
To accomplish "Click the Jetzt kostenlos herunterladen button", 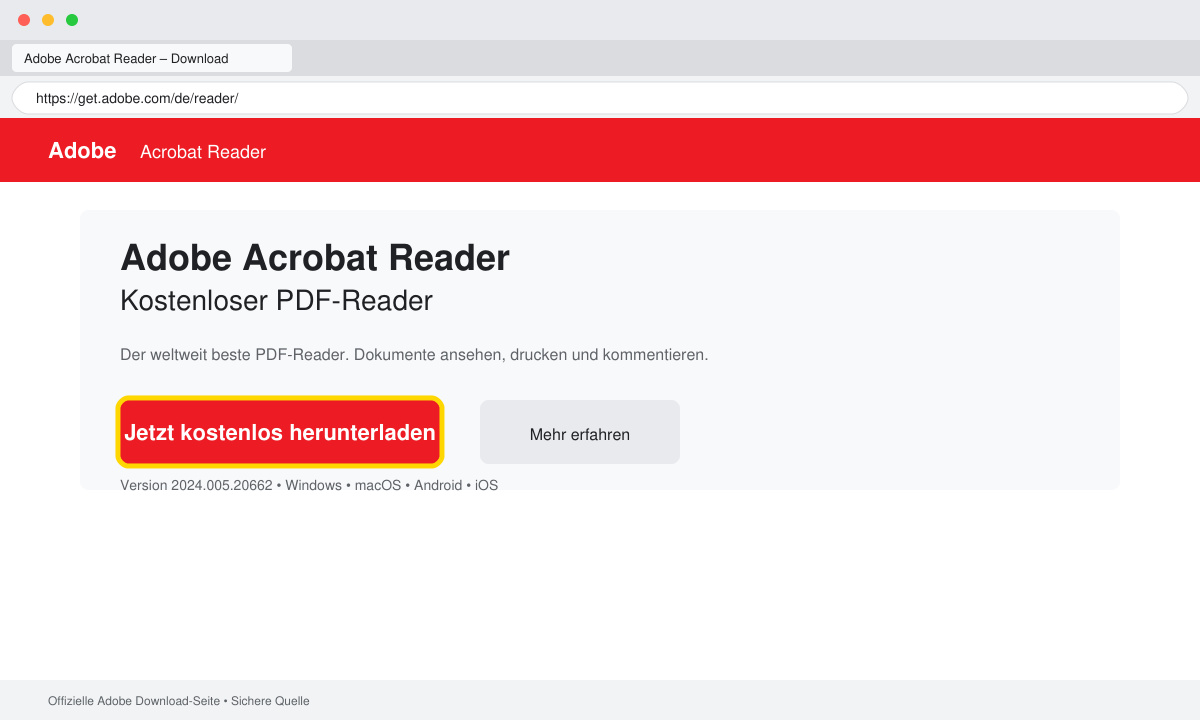I will 280,432.
